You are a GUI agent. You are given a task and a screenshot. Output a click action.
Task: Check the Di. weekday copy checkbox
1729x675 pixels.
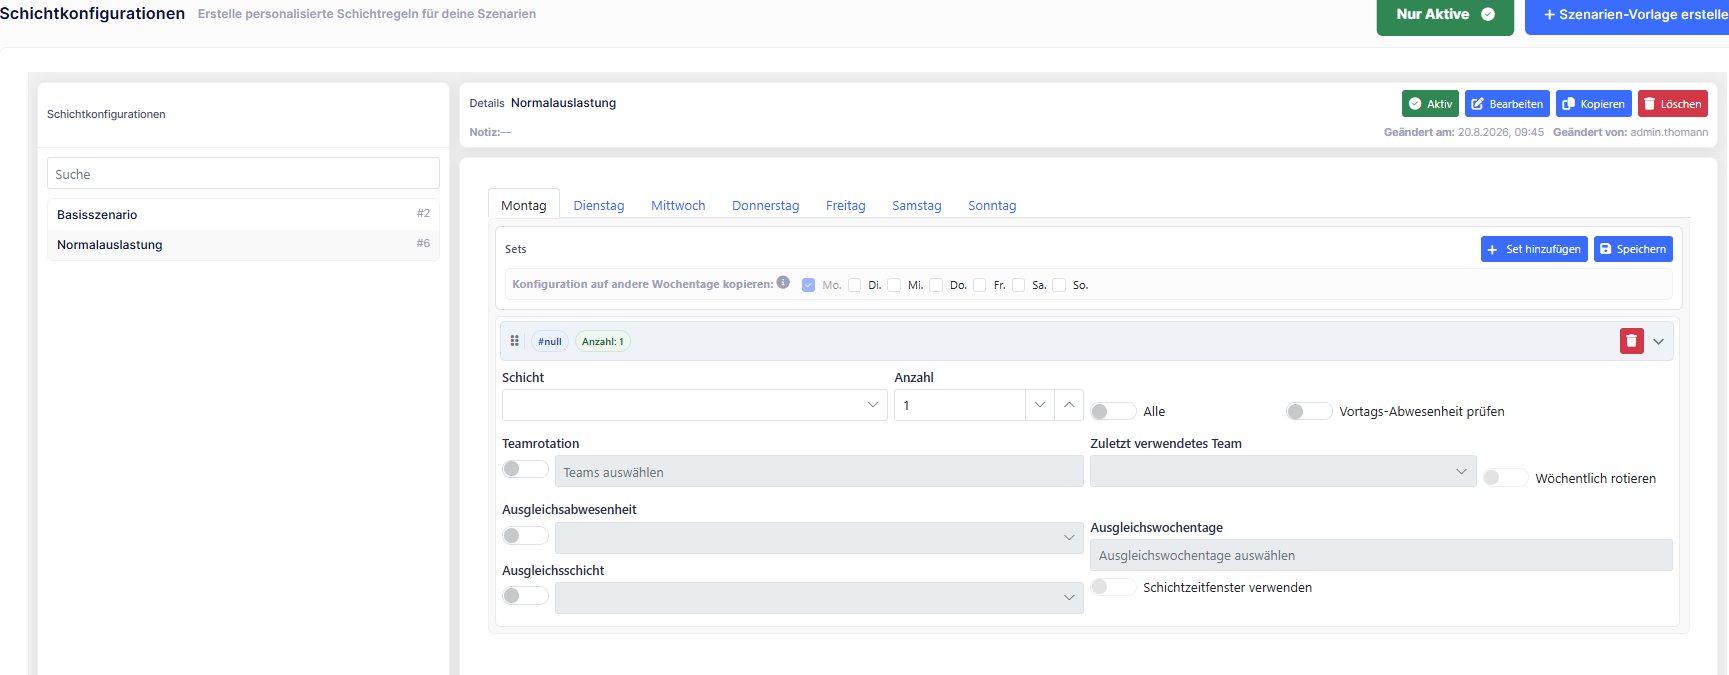[855, 285]
